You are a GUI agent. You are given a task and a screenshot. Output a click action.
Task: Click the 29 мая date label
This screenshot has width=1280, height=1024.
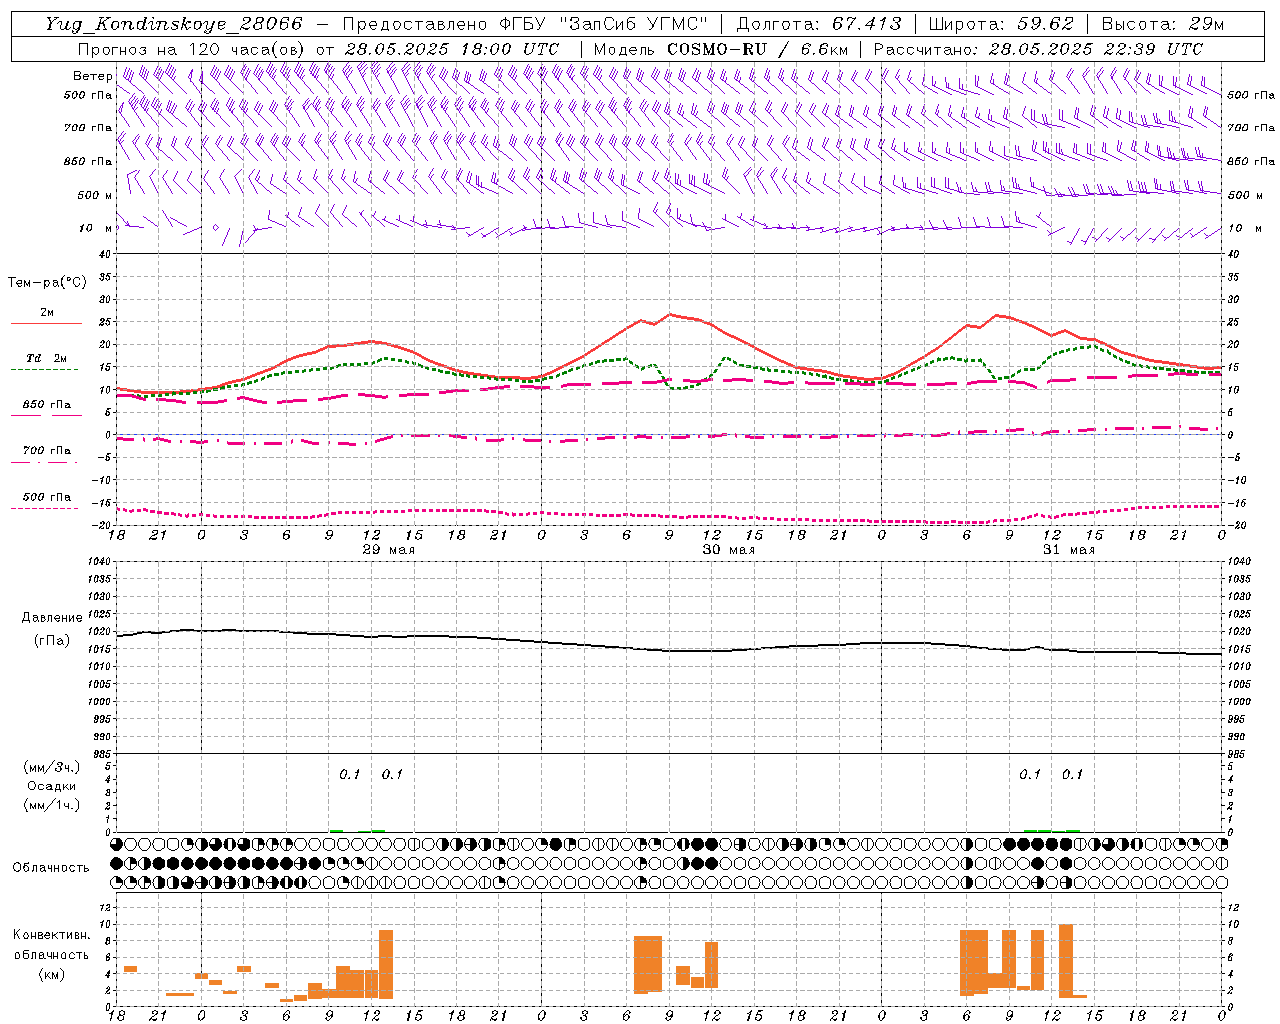(389, 550)
